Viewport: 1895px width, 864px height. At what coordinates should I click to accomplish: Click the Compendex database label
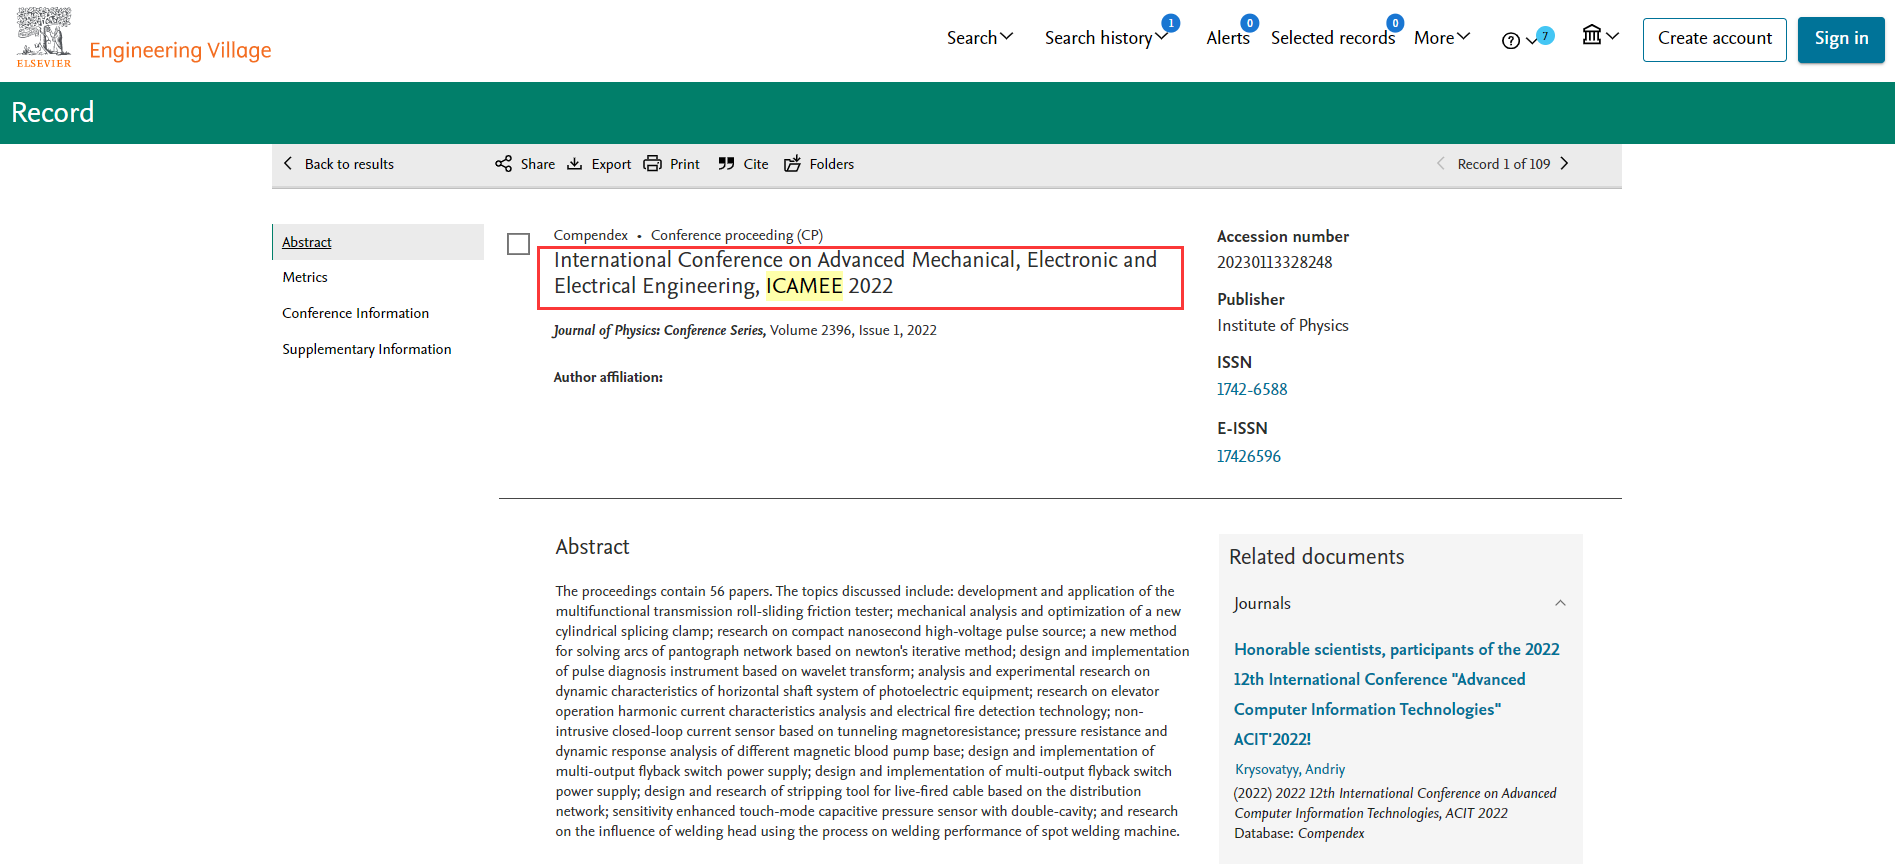[590, 235]
